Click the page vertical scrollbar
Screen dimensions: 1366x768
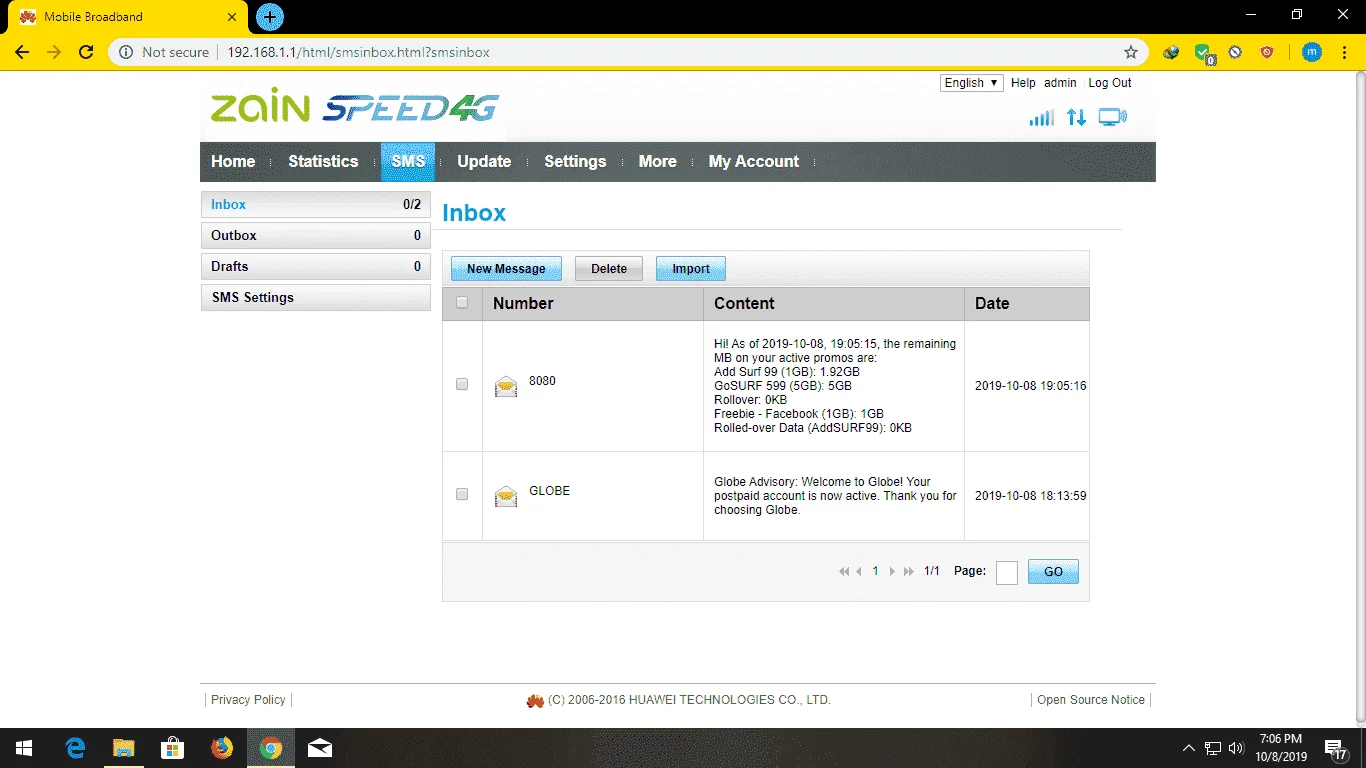[x=1360, y=398]
